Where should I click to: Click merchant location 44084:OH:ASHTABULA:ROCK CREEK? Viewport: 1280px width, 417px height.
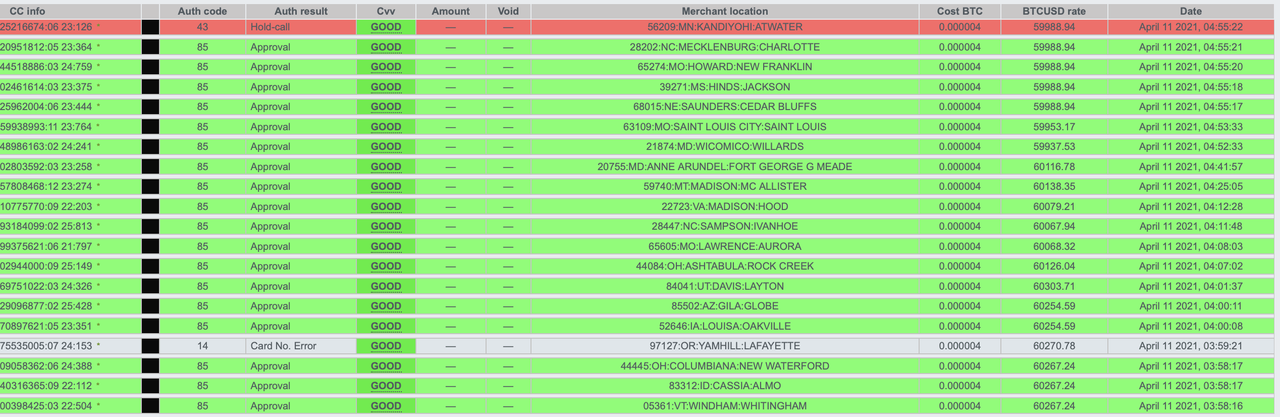pyautogui.click(x=725, y=267)
